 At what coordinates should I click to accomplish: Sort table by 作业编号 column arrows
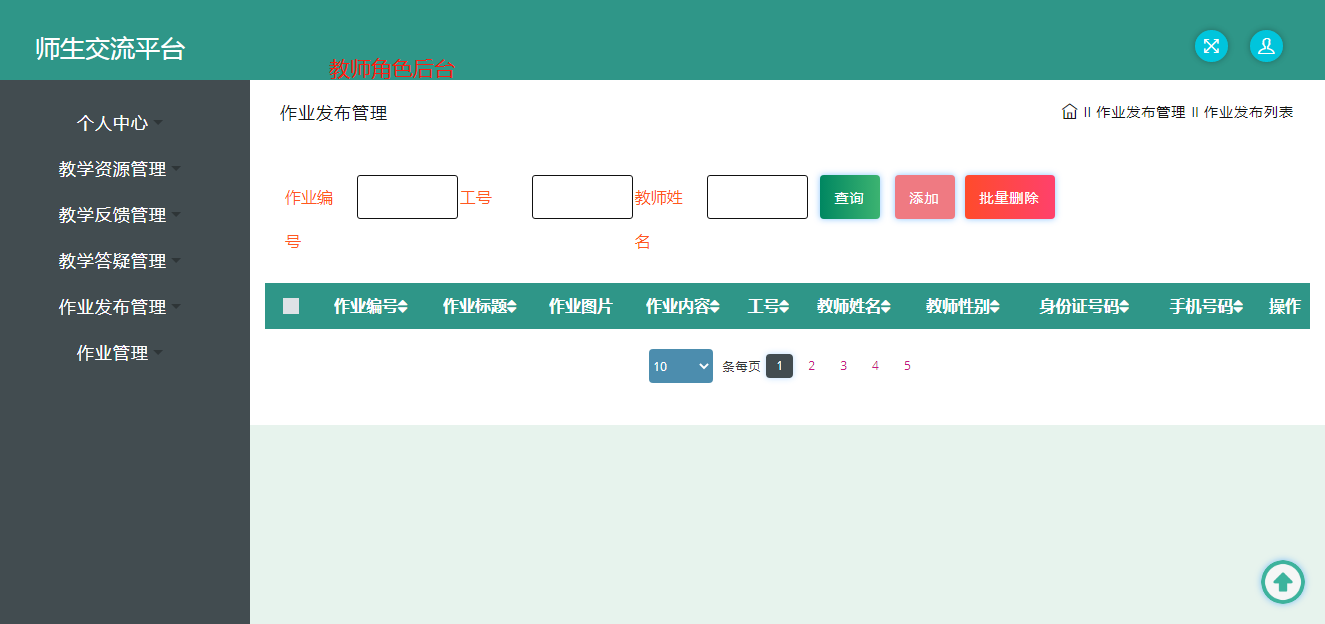pos(403,307)
